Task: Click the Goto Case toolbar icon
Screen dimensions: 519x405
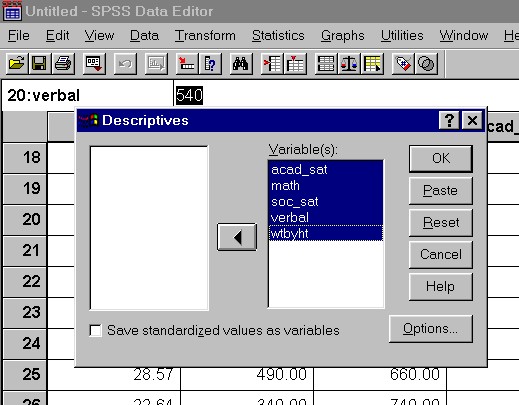Action: (x=187, y=63)
